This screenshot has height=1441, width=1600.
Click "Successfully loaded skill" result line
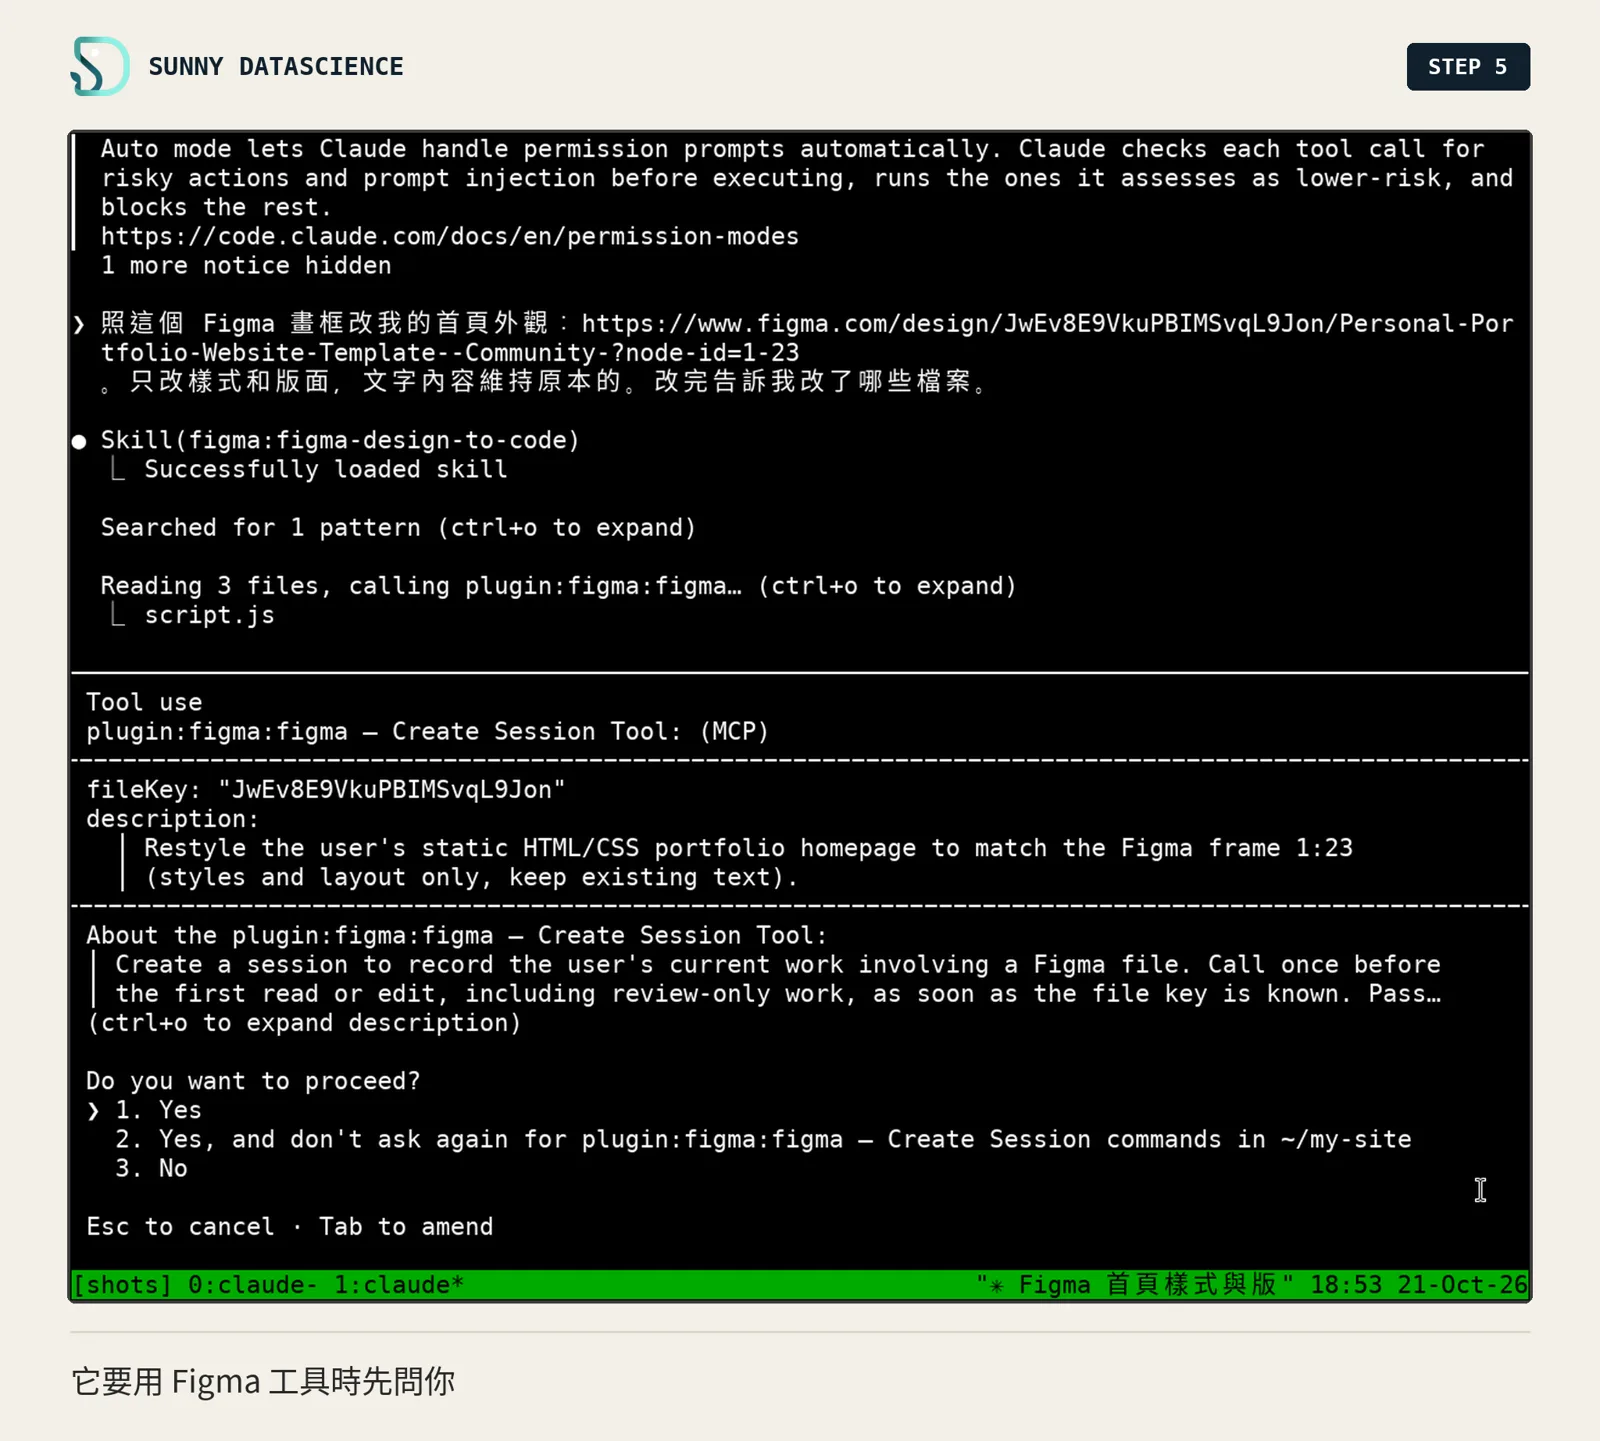326,469
